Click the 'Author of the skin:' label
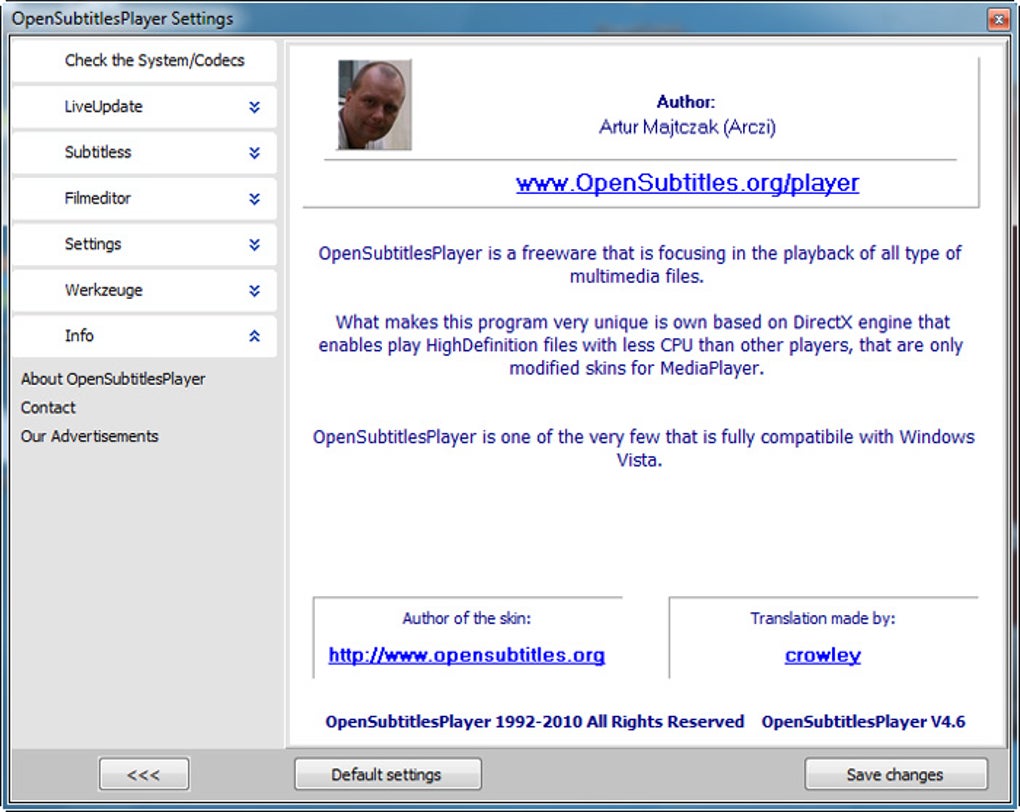 coord(466,618)
